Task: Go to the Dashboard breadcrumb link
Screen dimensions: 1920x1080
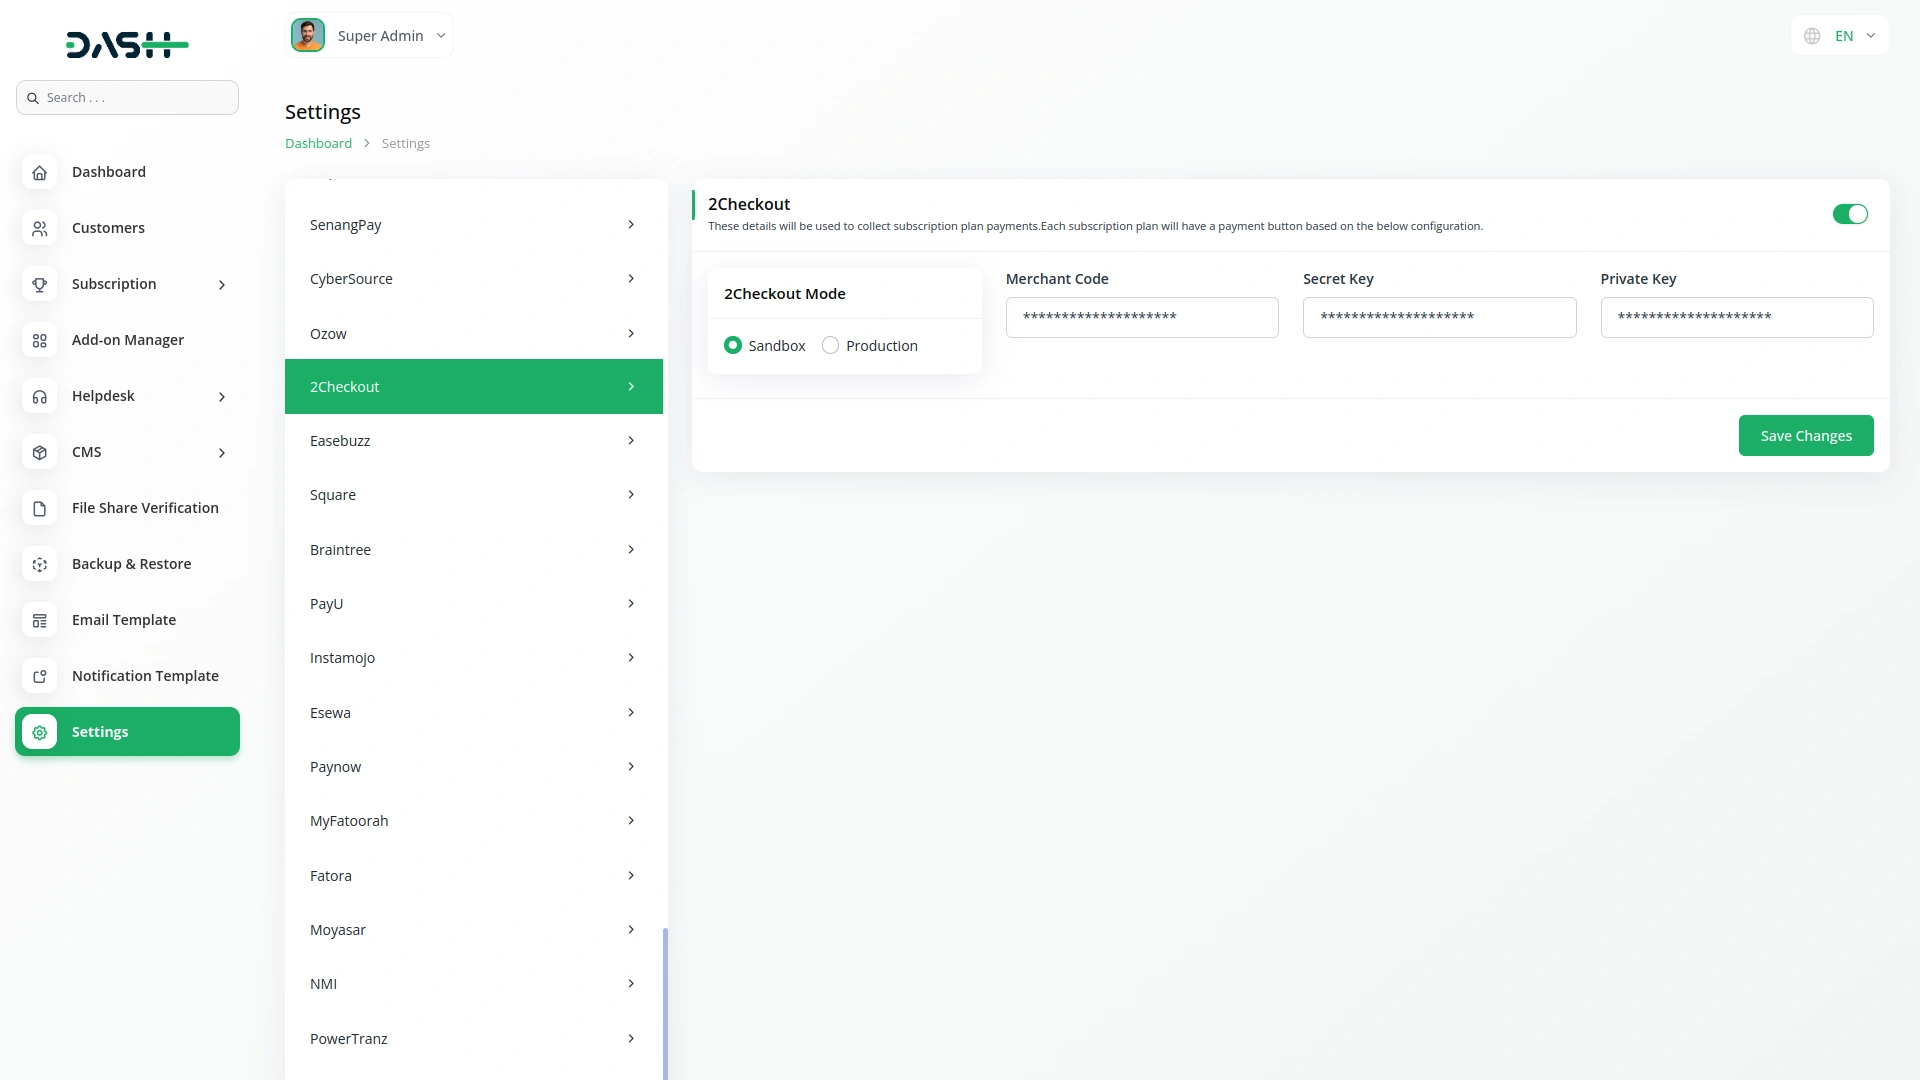Action: (318, 143)
